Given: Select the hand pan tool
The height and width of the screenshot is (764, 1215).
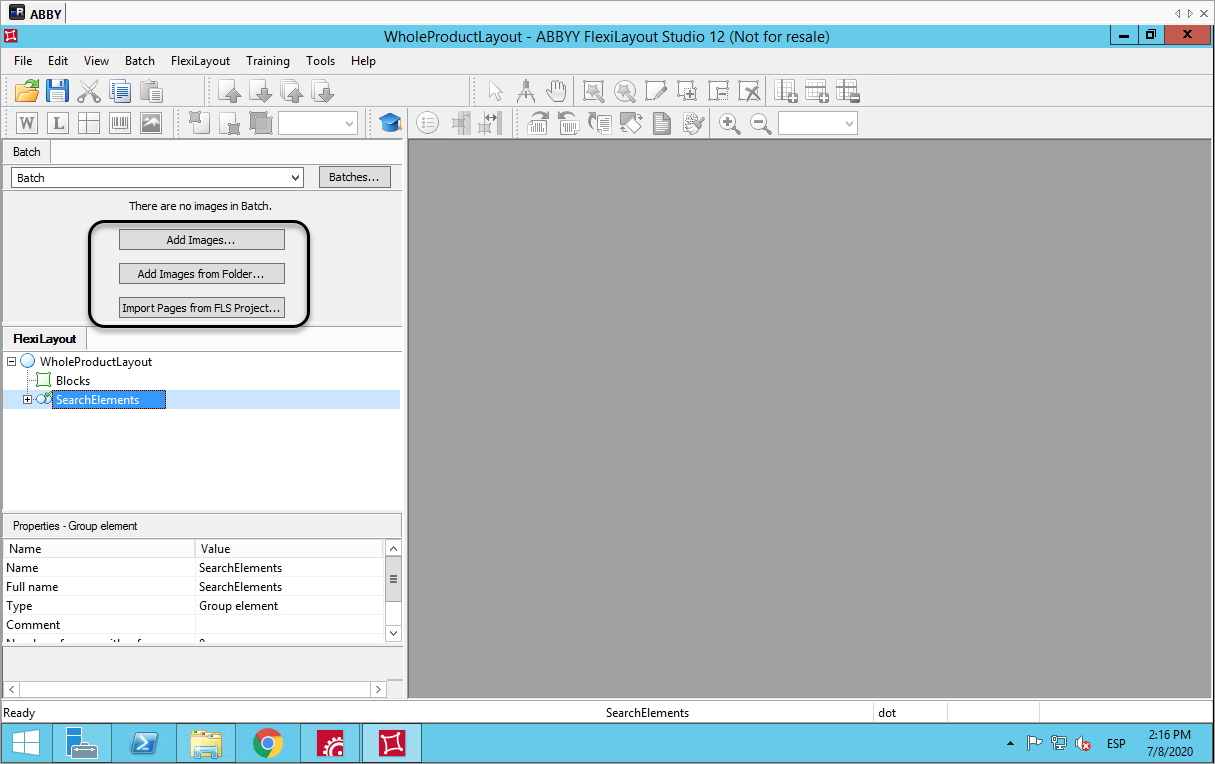Looking at the screenshot, I should click(556, 91).
